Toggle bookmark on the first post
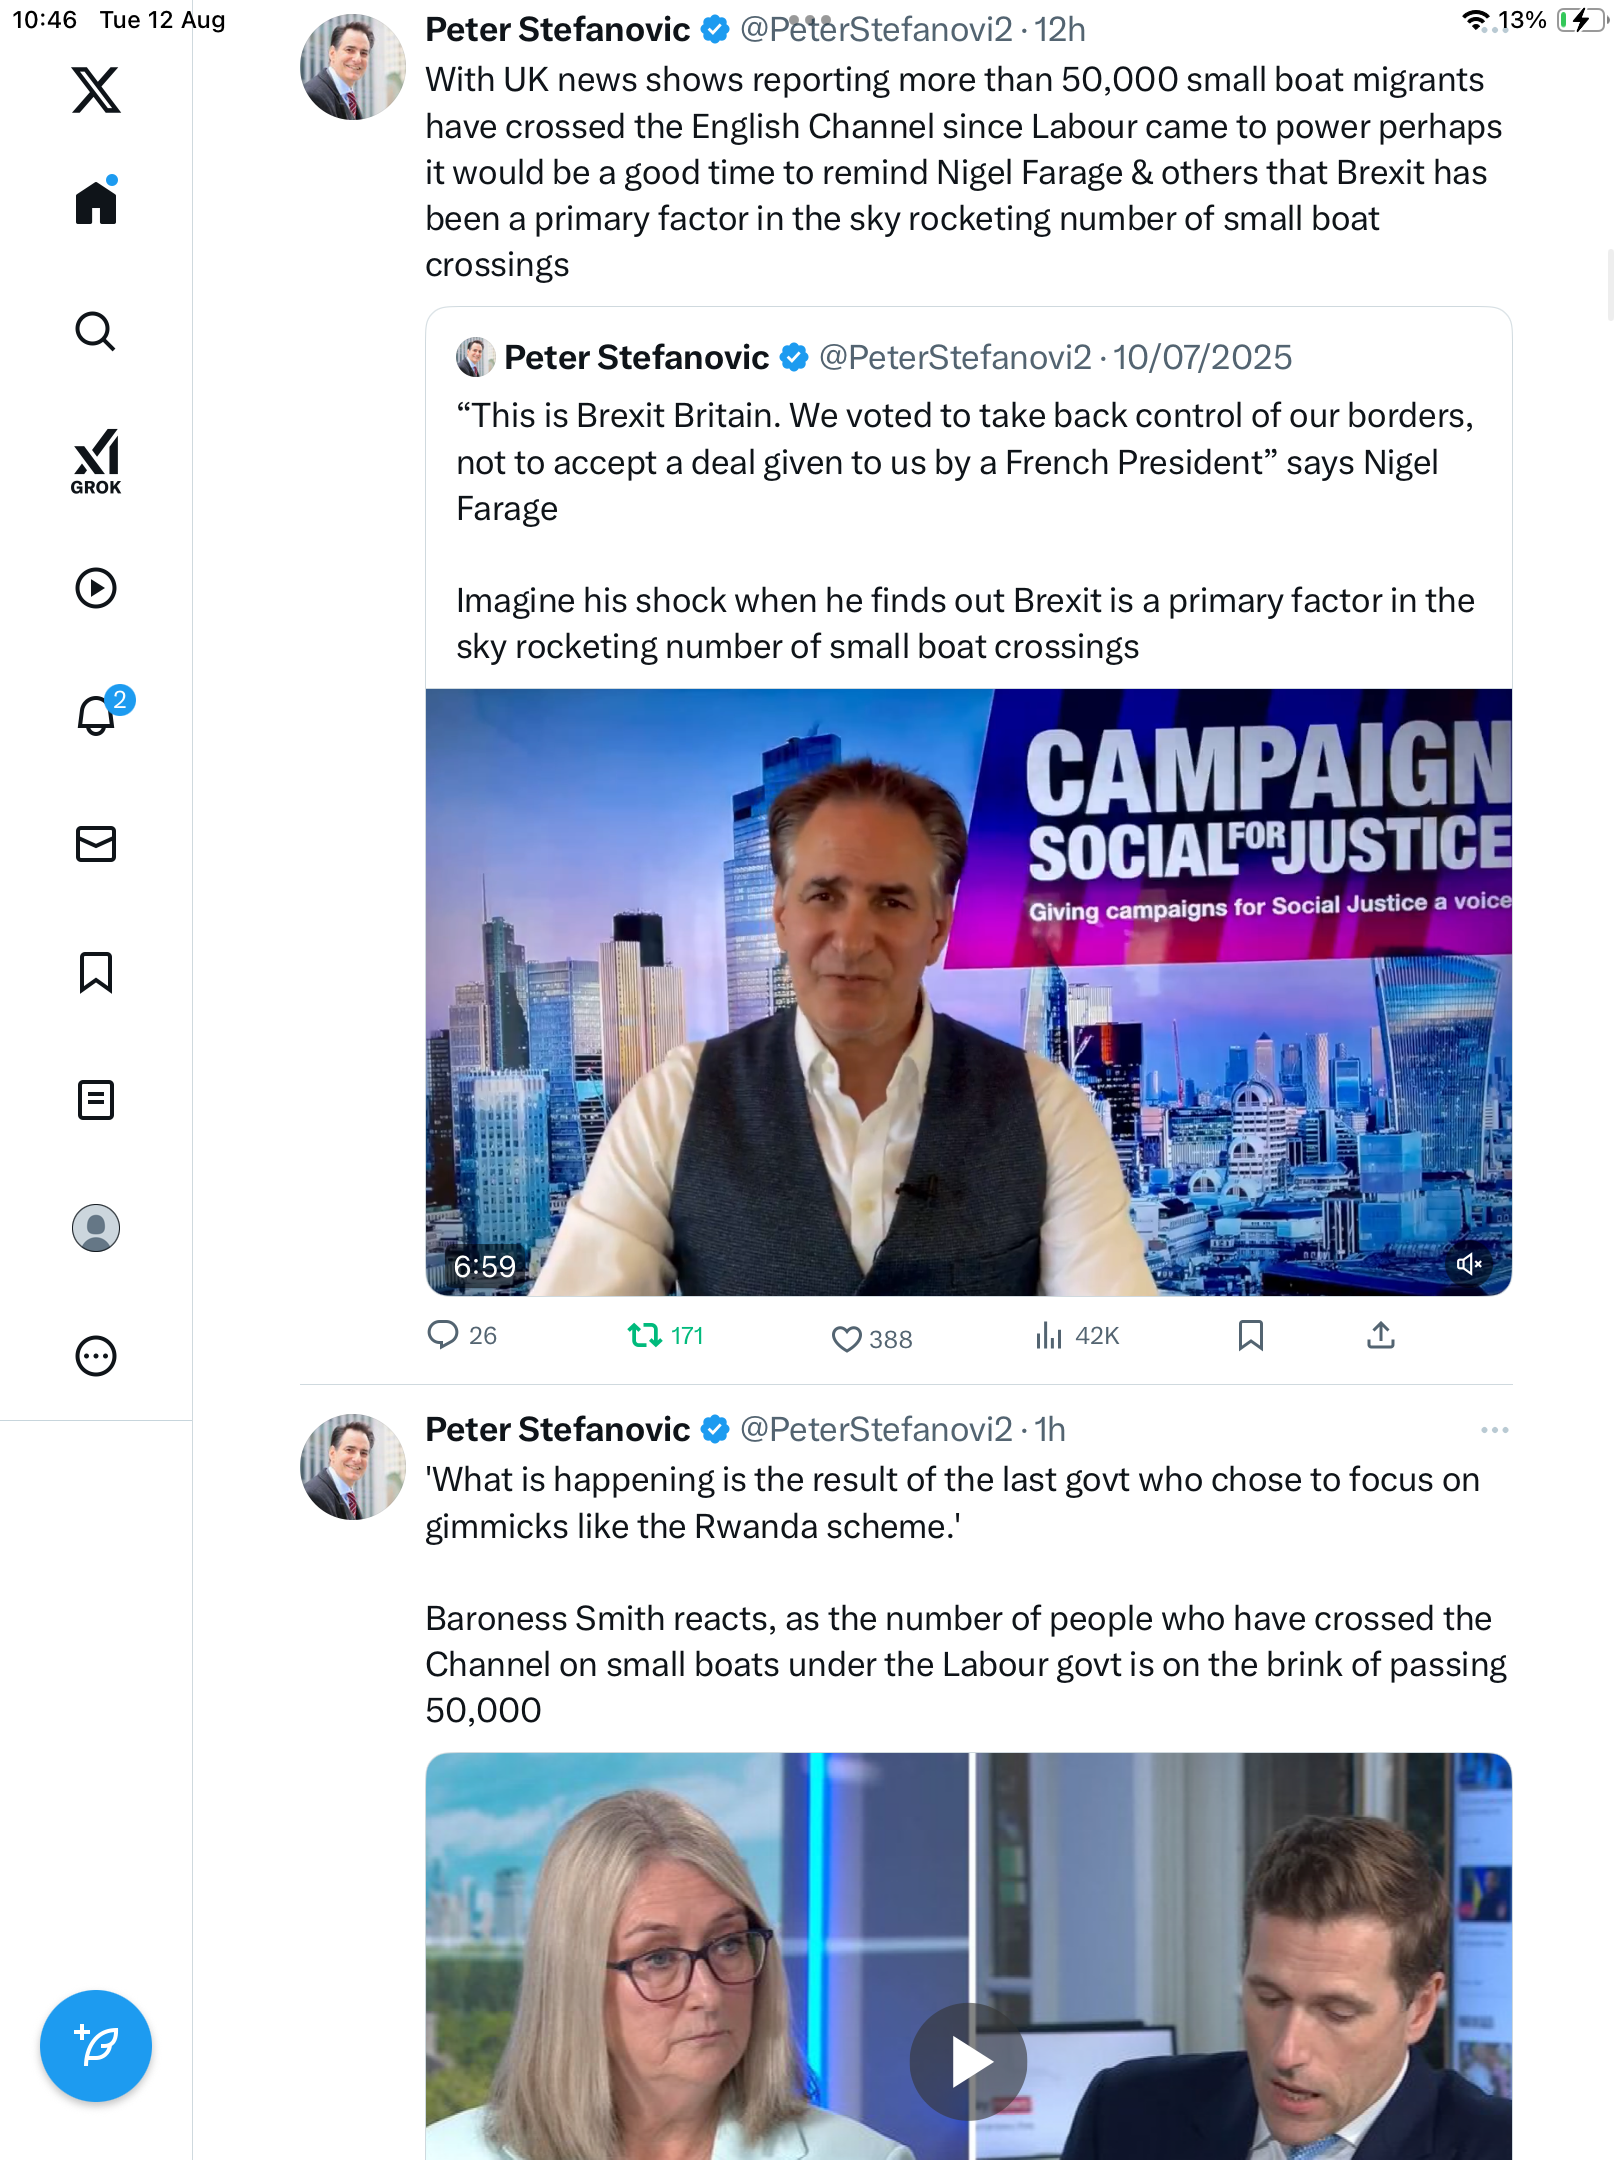 coord(1250,1336)
